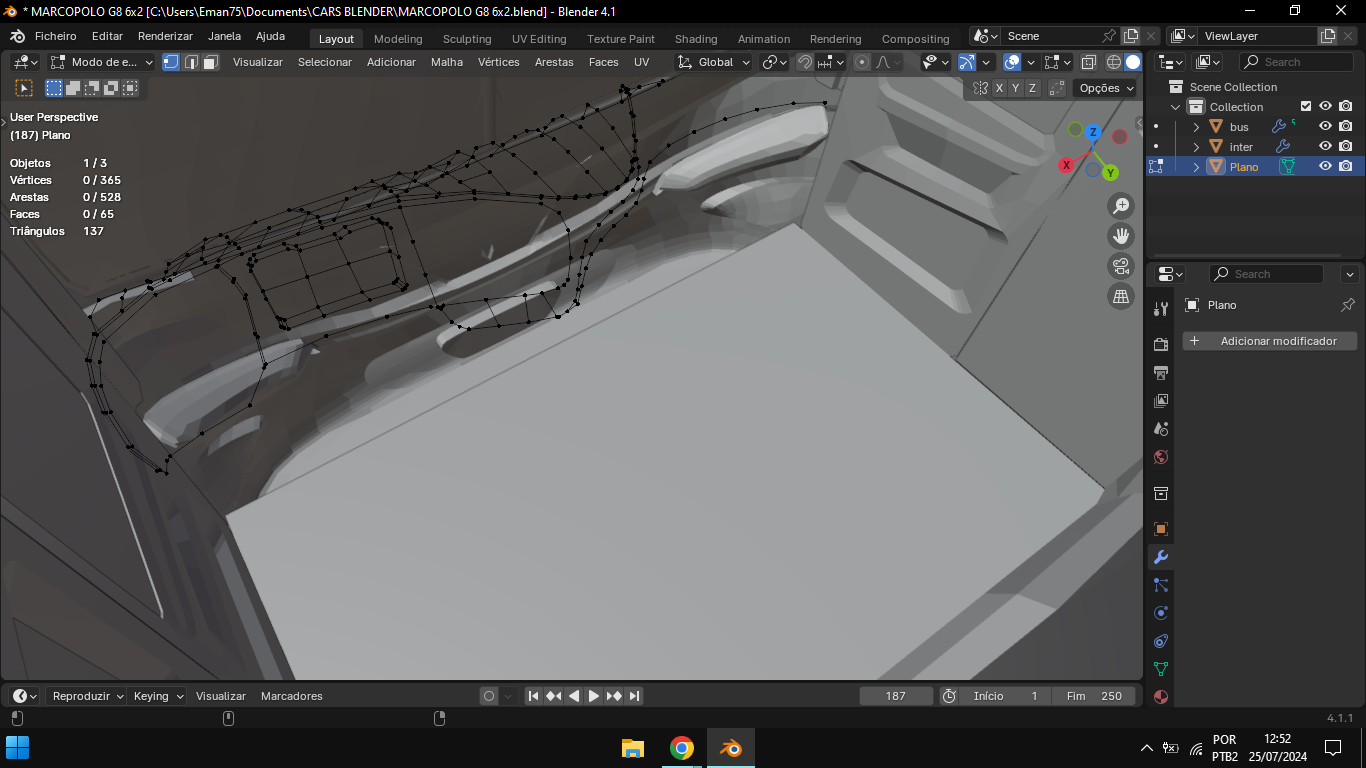Toggle camera view gizmo
The height and width of the screenshot is (768, 1366).
pyautogui.click(x=1121, y=266)
